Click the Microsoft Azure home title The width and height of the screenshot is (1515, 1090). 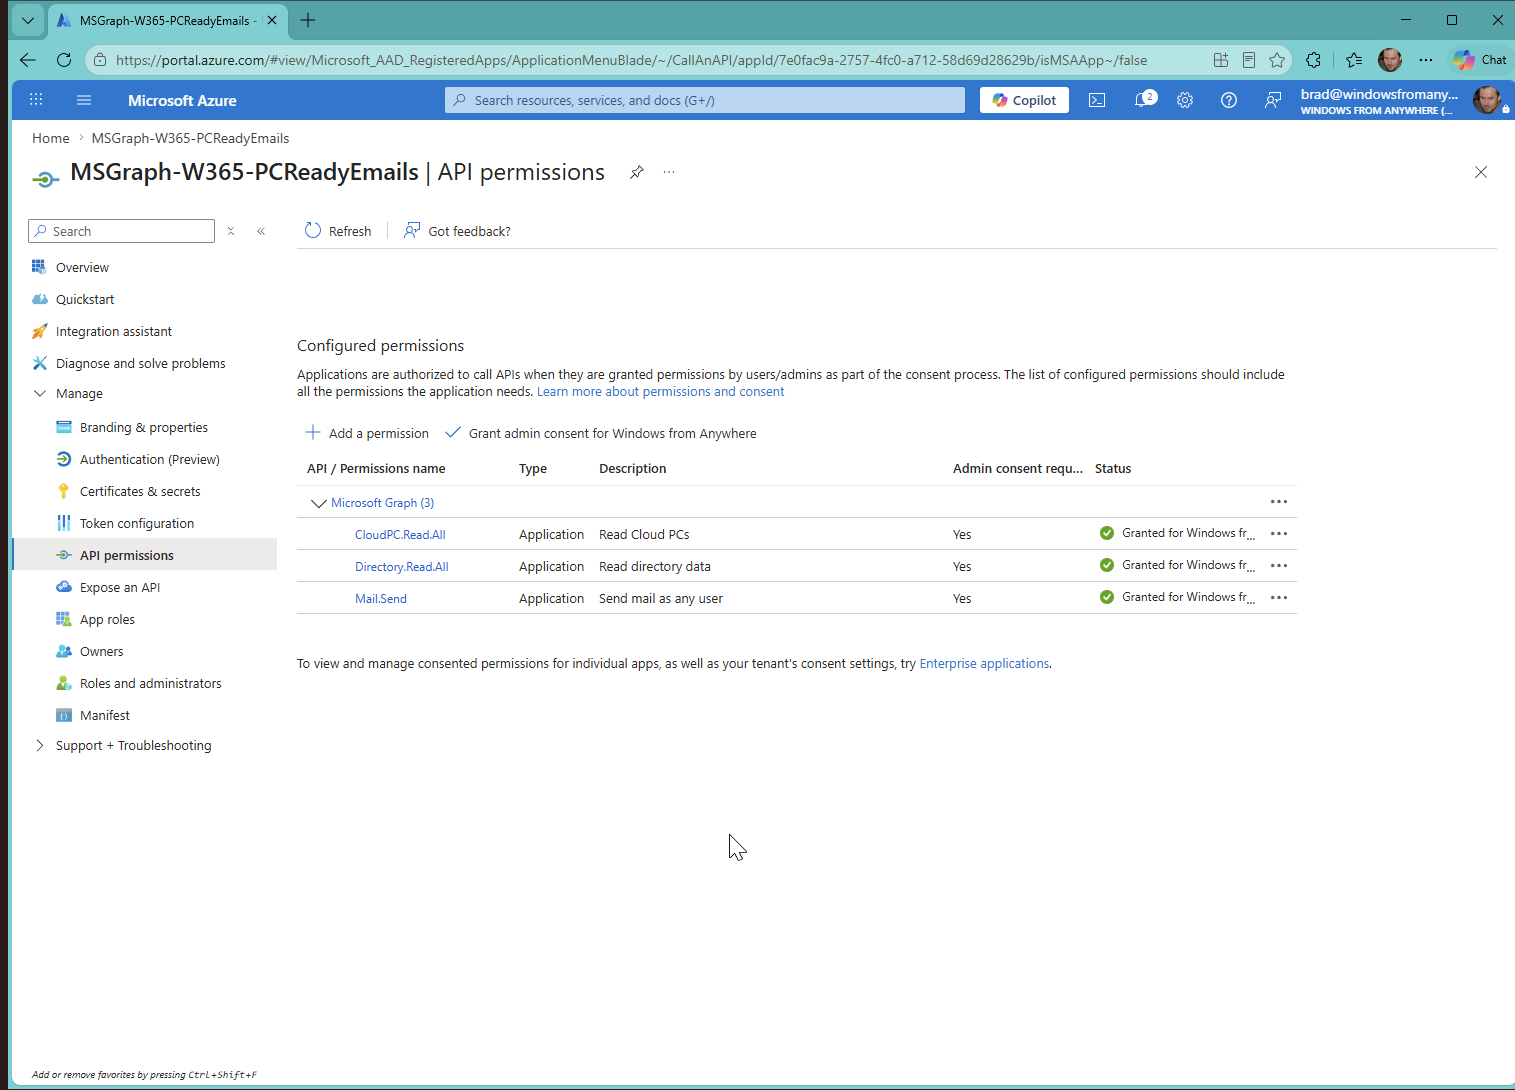coord(182,100)
